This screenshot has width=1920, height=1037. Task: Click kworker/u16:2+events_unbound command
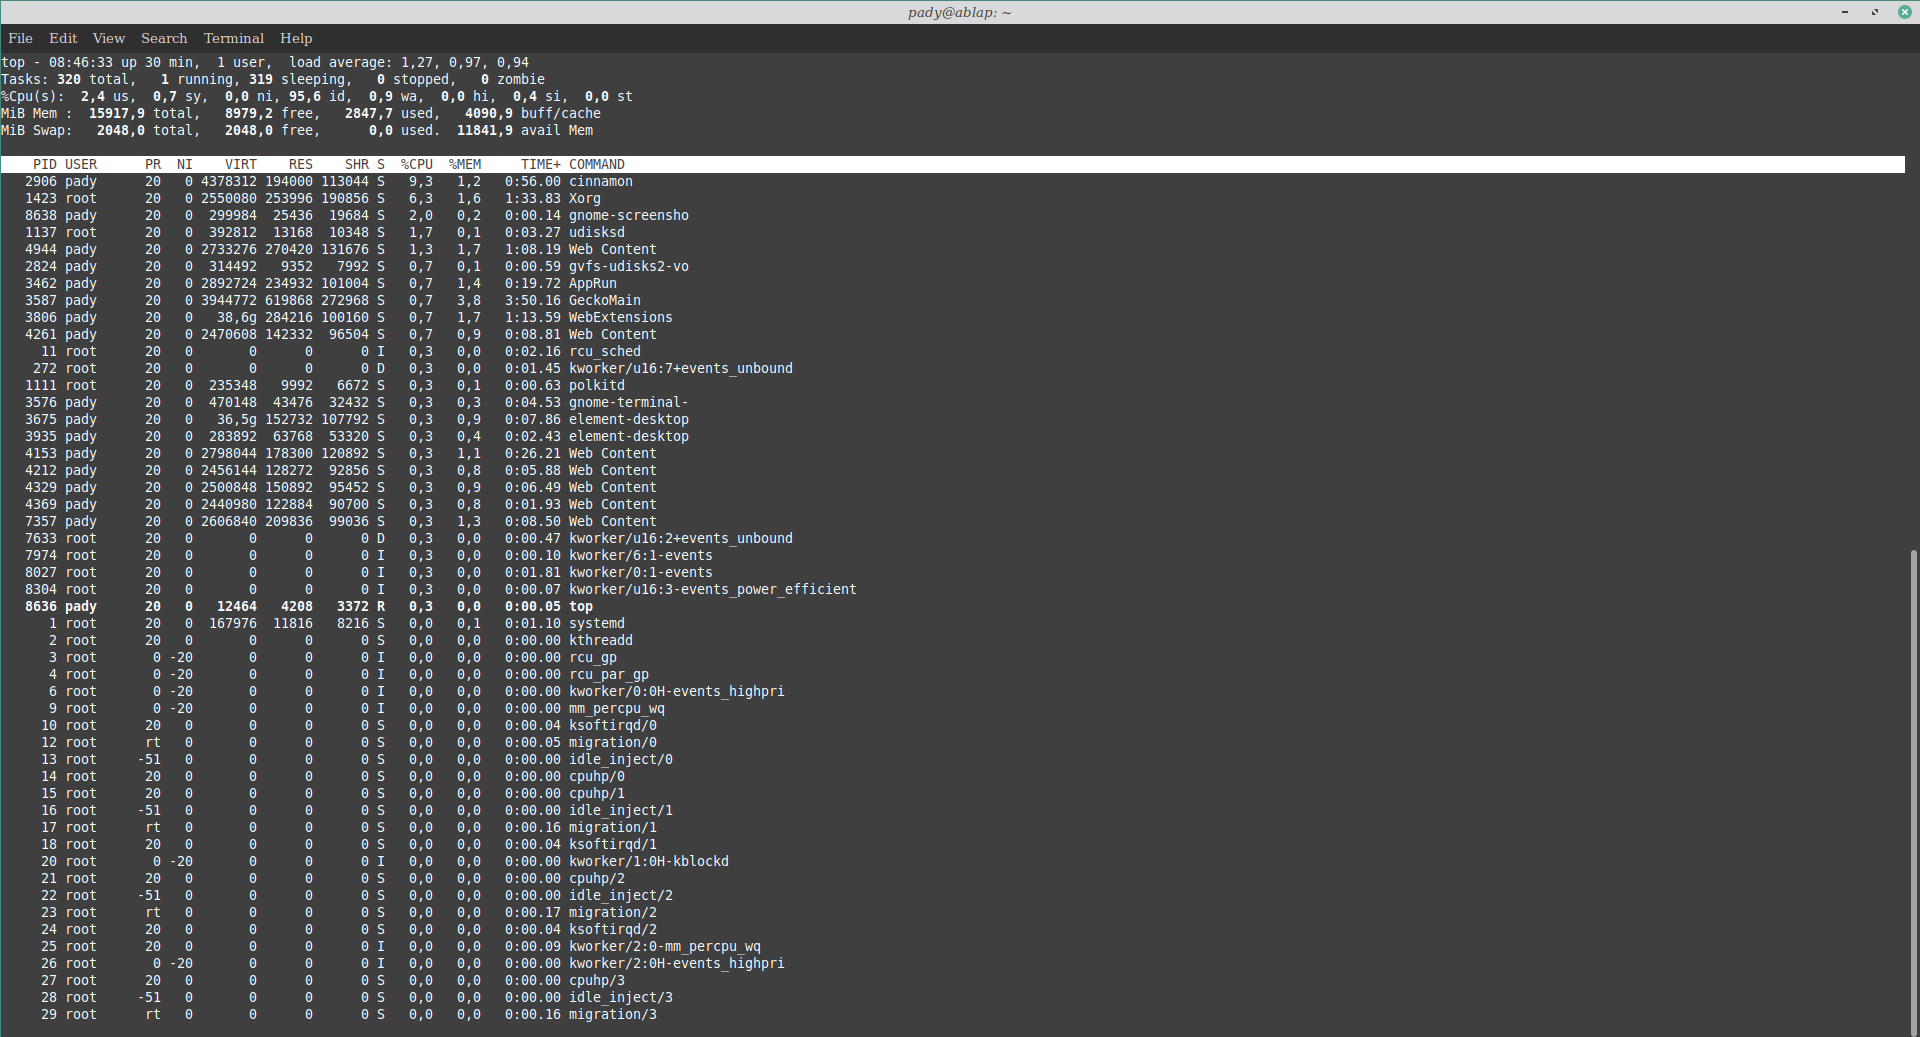[x=681, y=538]
